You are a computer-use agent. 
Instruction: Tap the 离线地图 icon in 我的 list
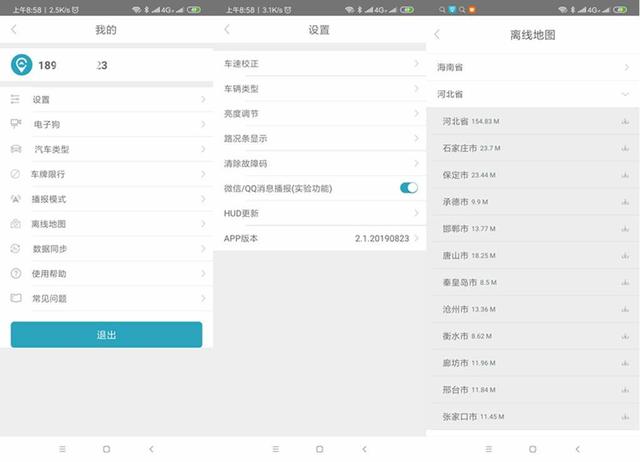tap(16, 224)
